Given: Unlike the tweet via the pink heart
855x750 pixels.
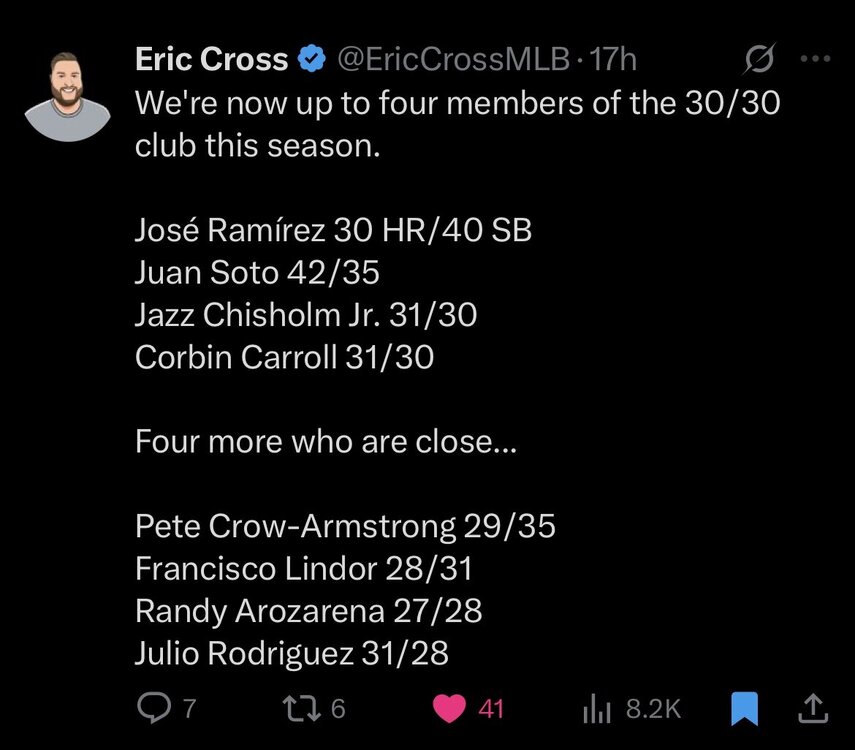Looking at the screenshot, I should click(451, 709).
